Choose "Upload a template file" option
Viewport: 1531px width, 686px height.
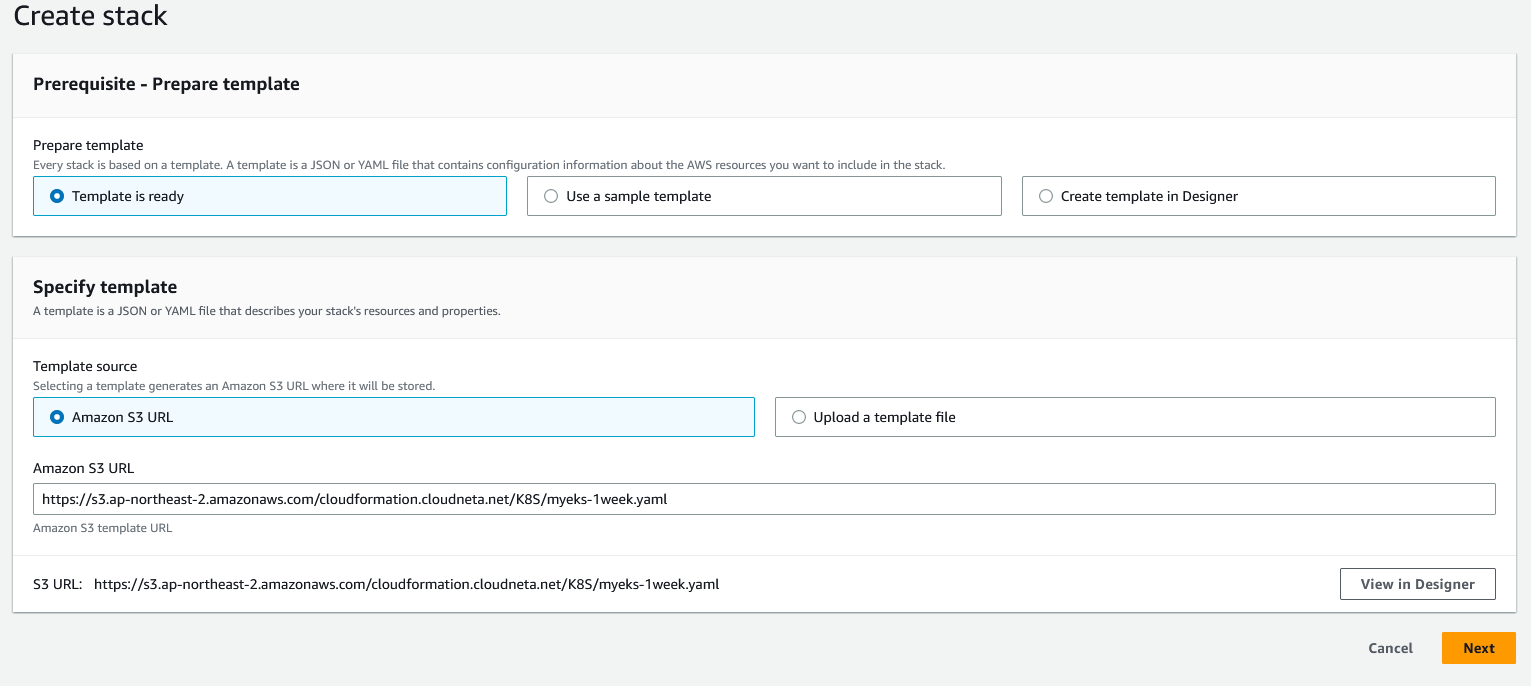799,417
